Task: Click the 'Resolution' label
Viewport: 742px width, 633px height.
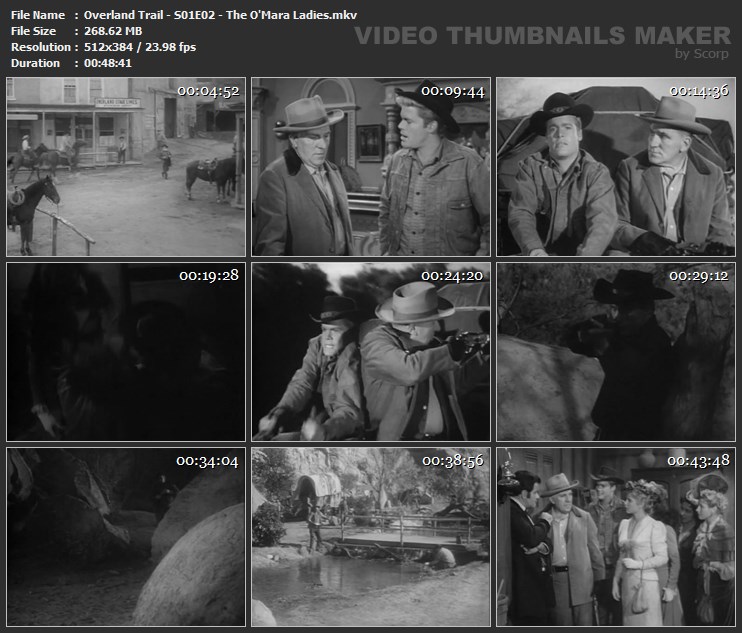Action: (x=41, y=47)
